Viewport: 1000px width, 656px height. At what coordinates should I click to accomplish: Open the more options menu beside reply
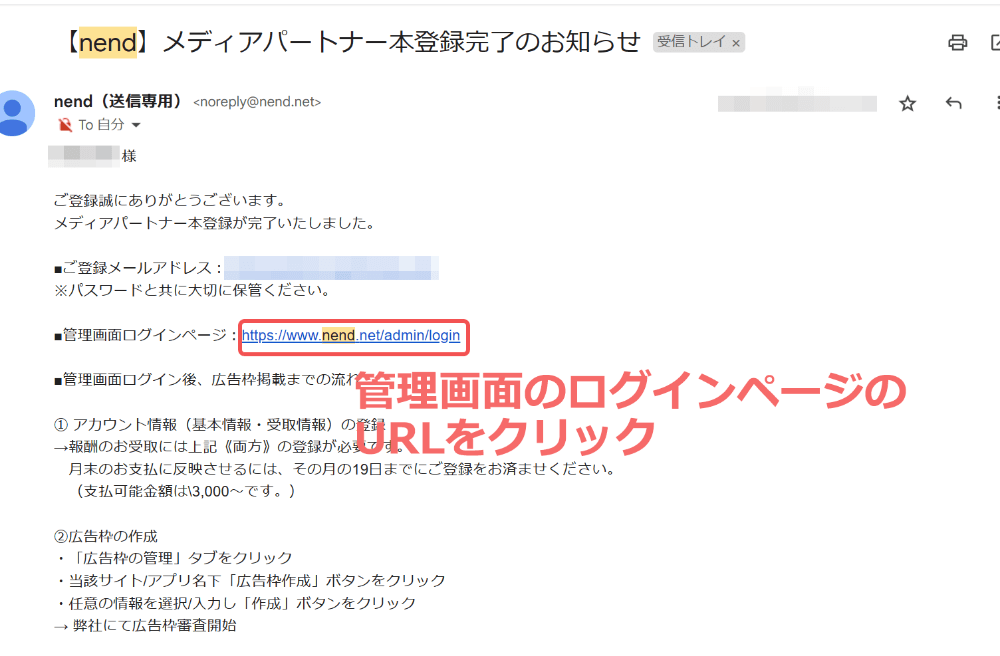pyautogui.click(x=996, y=103)
